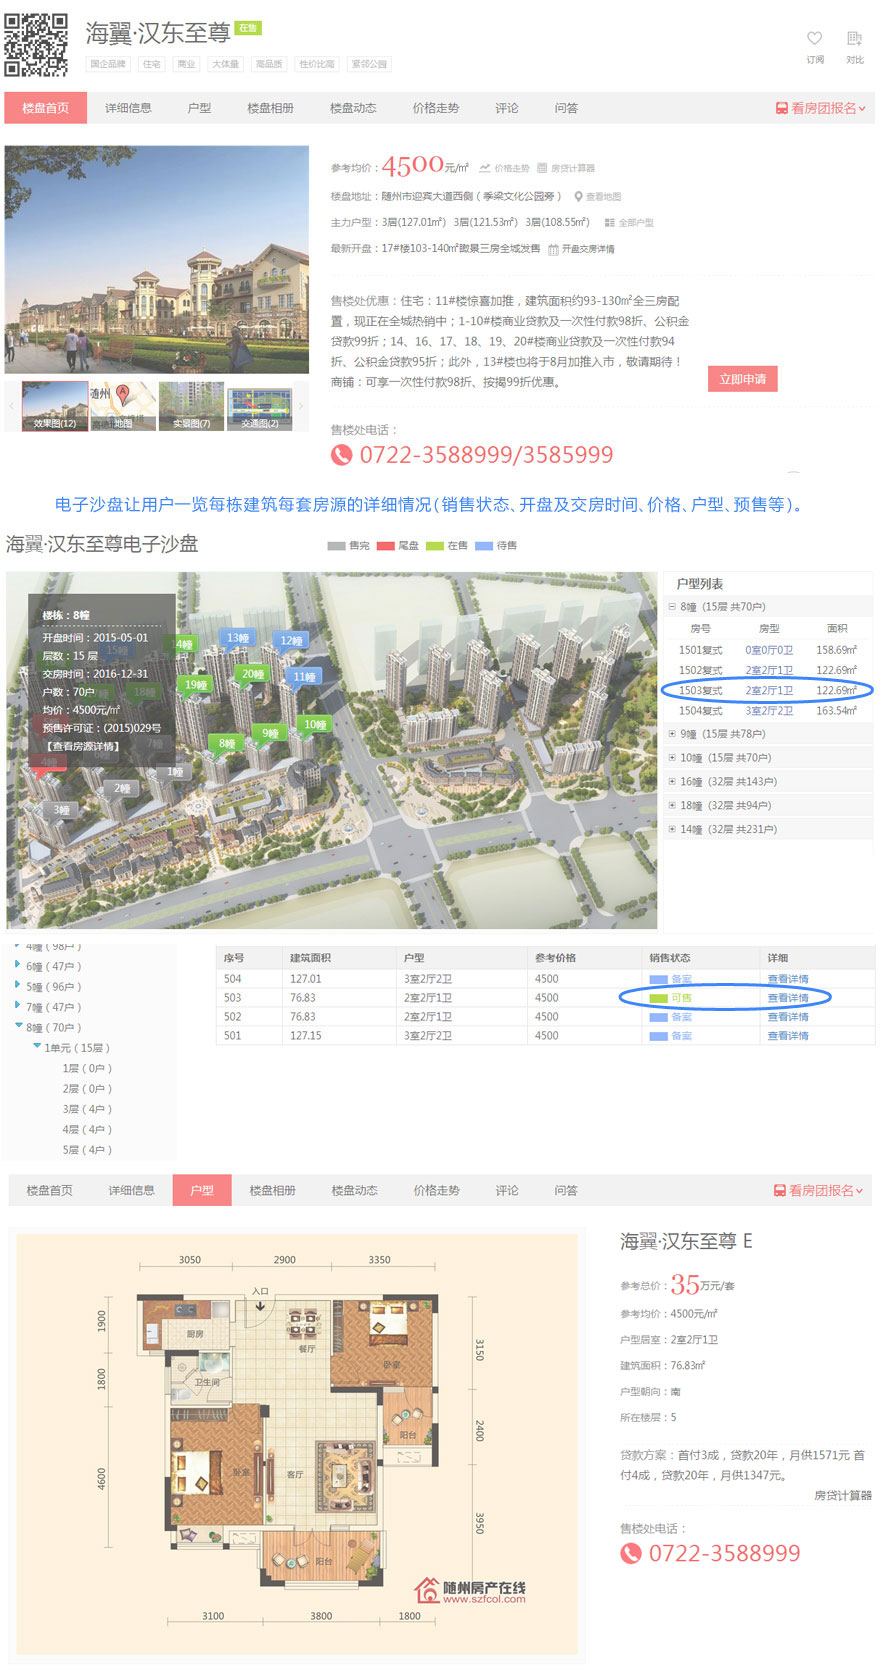Click the 立即申请 button
This screenshot has height=1680, width=880.
tap(743, 380)
